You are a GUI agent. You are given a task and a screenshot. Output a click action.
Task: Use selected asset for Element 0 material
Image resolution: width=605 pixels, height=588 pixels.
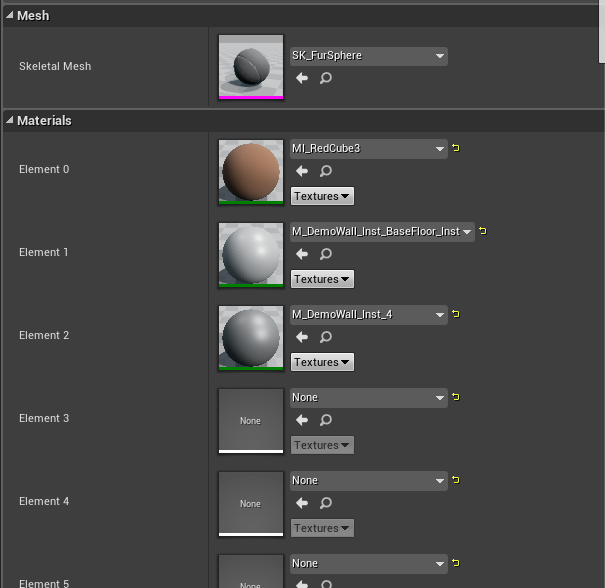coord(302,171)
